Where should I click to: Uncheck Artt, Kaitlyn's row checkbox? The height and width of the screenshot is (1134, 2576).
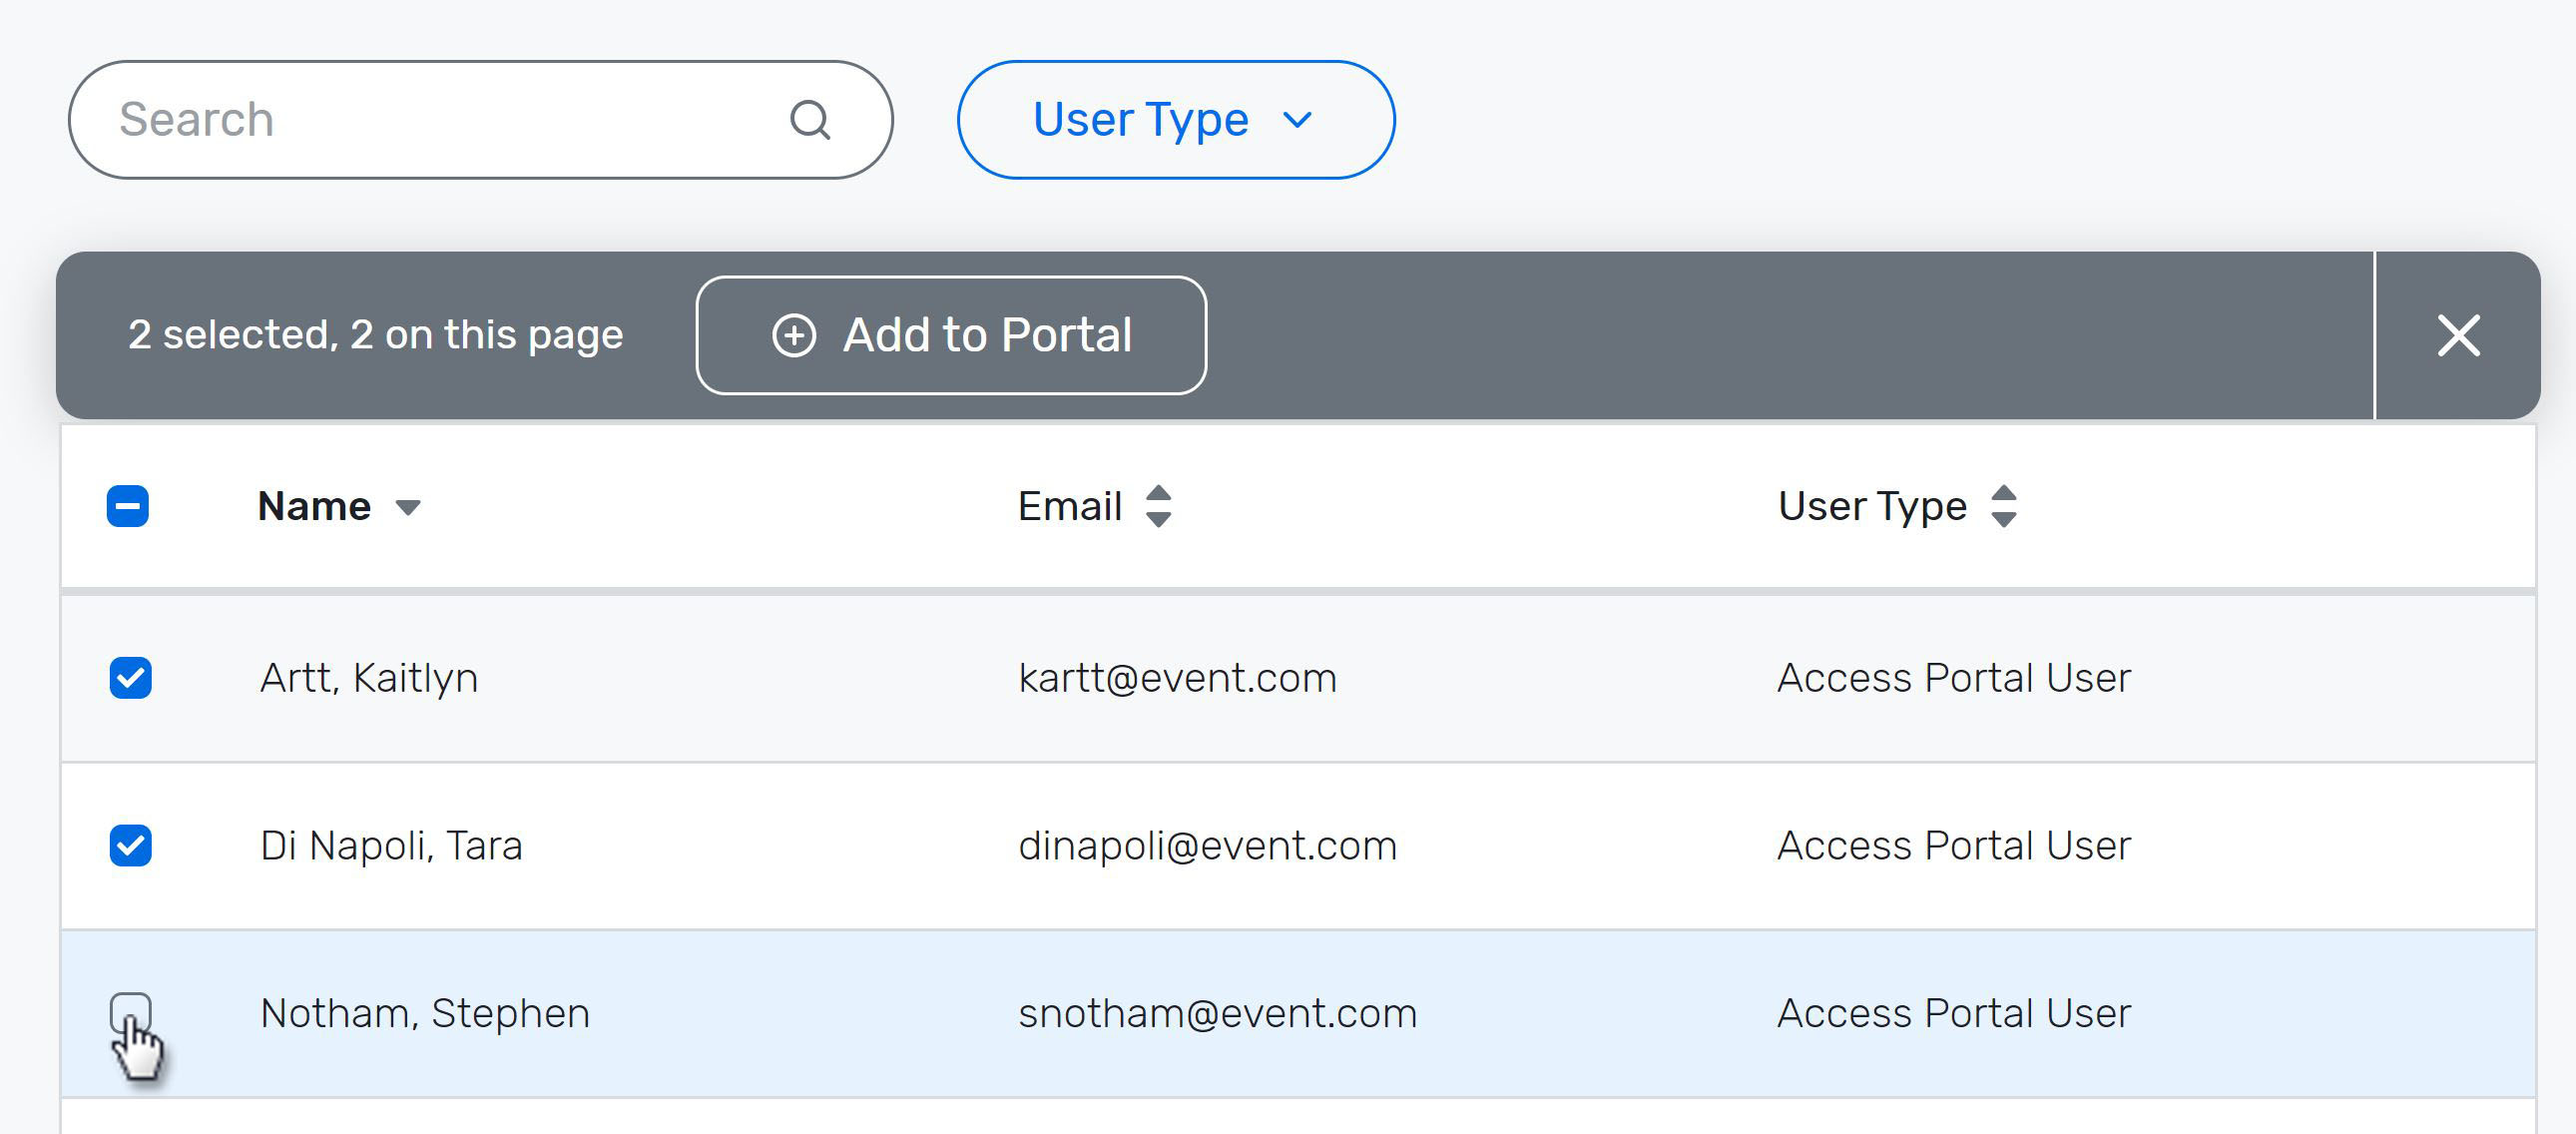pyautogui.click(x=130, y=678)
